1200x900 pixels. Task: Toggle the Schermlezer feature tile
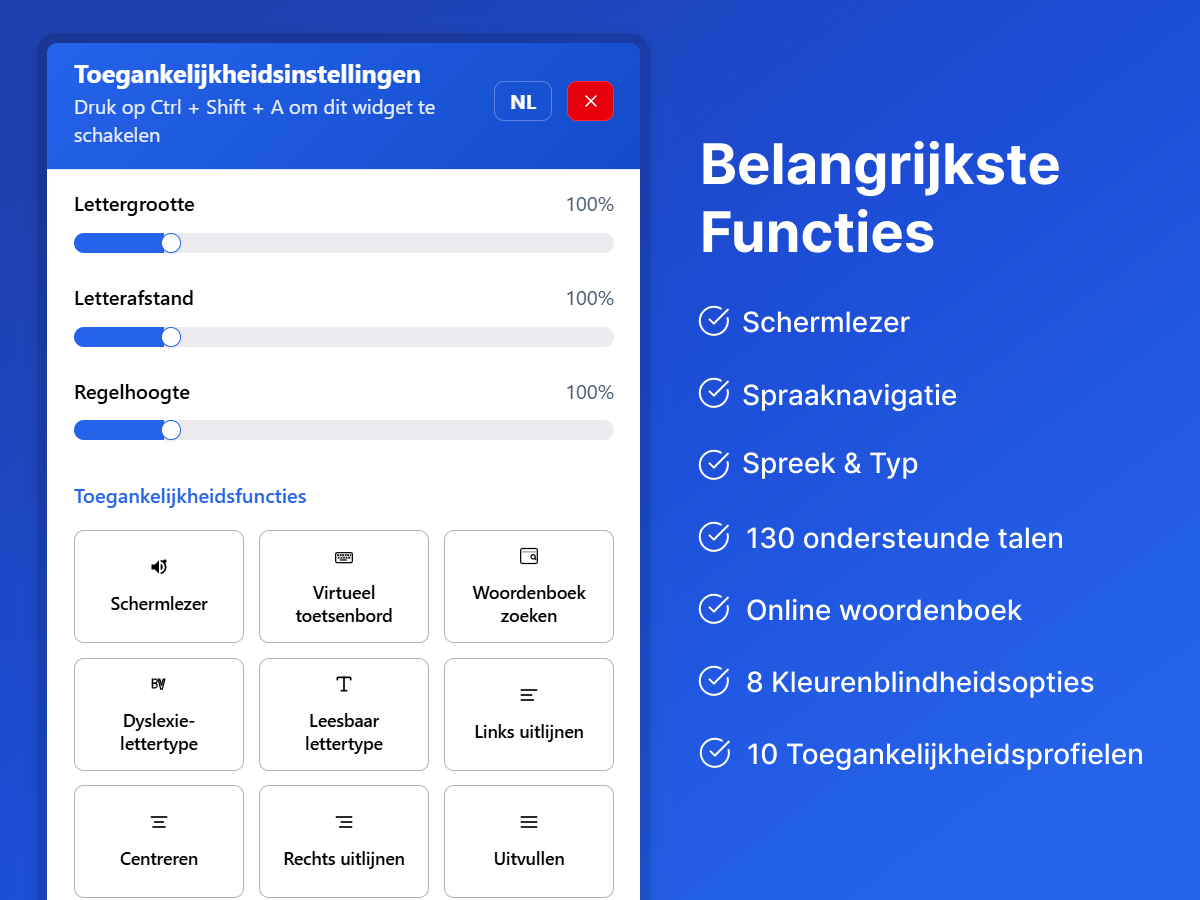(159, 603)
